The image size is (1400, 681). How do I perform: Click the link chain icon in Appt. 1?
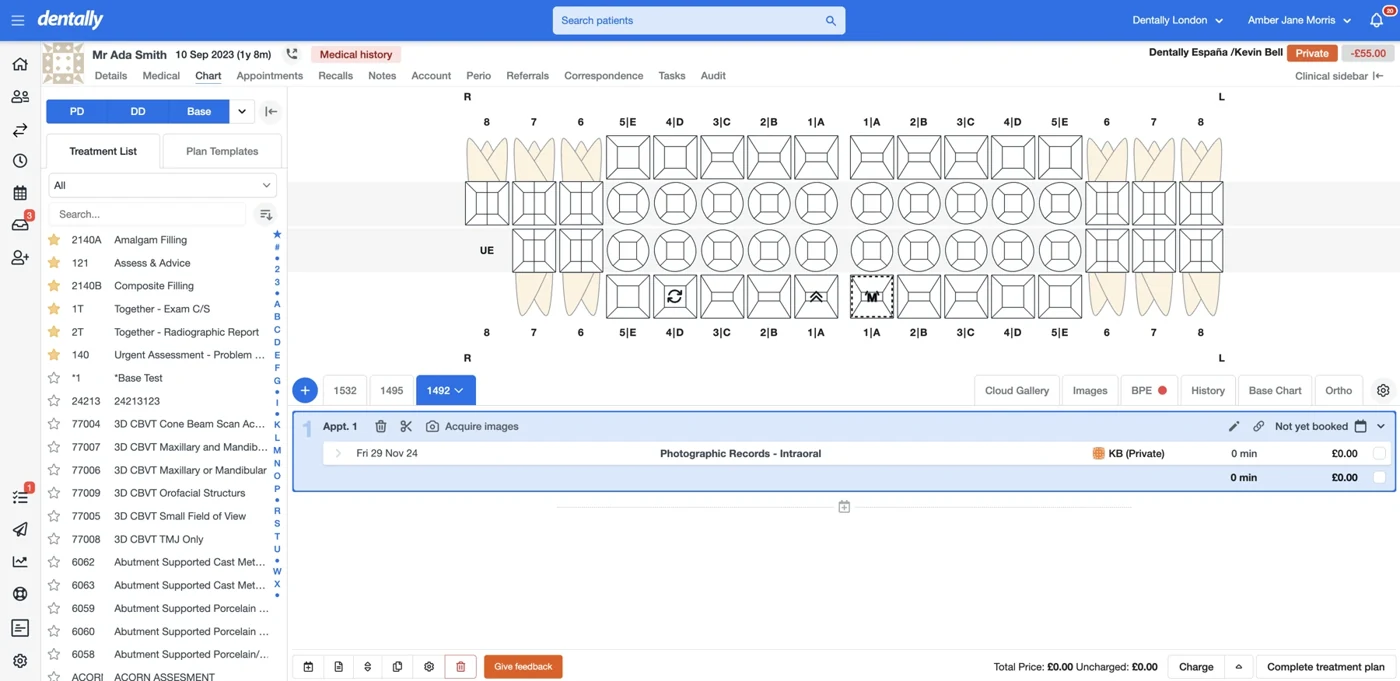pos(1259,426)
